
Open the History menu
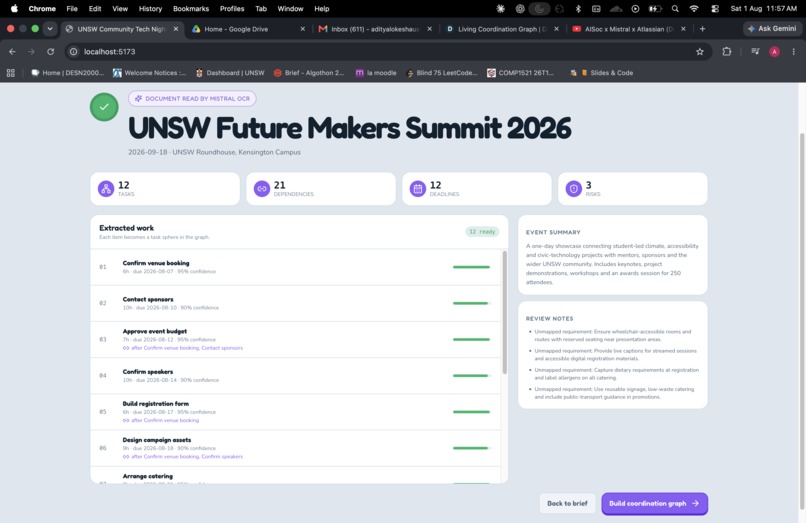(x=150, y=8)
